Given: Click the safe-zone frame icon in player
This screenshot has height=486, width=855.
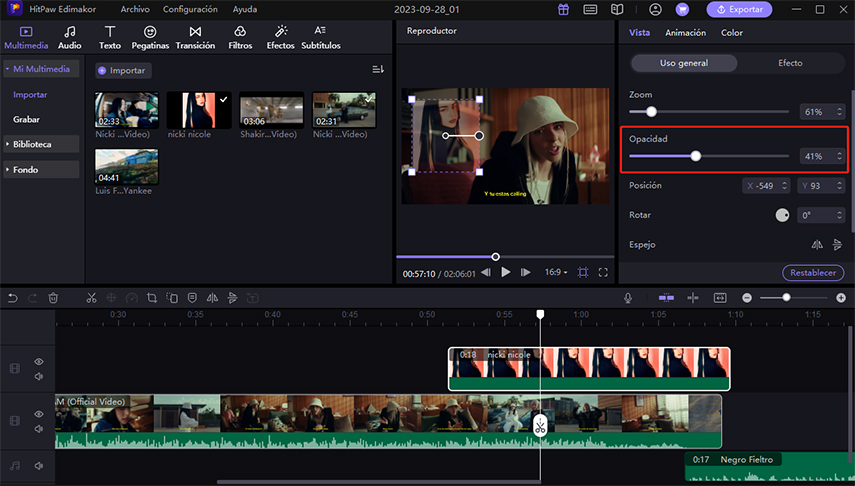Looking at the screenshot, I should pyautogui.click(x=583, y=272).
